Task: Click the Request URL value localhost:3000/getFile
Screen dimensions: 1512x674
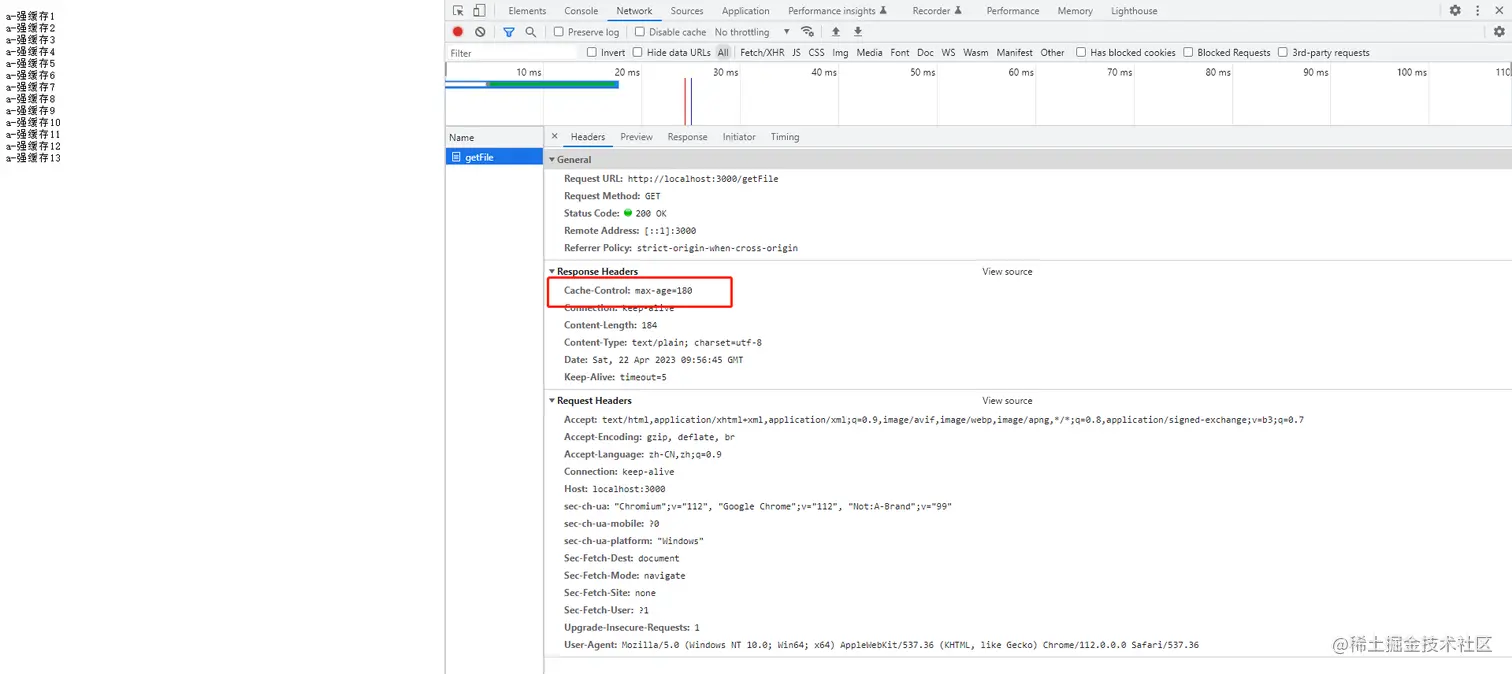Action: point(703,179)
